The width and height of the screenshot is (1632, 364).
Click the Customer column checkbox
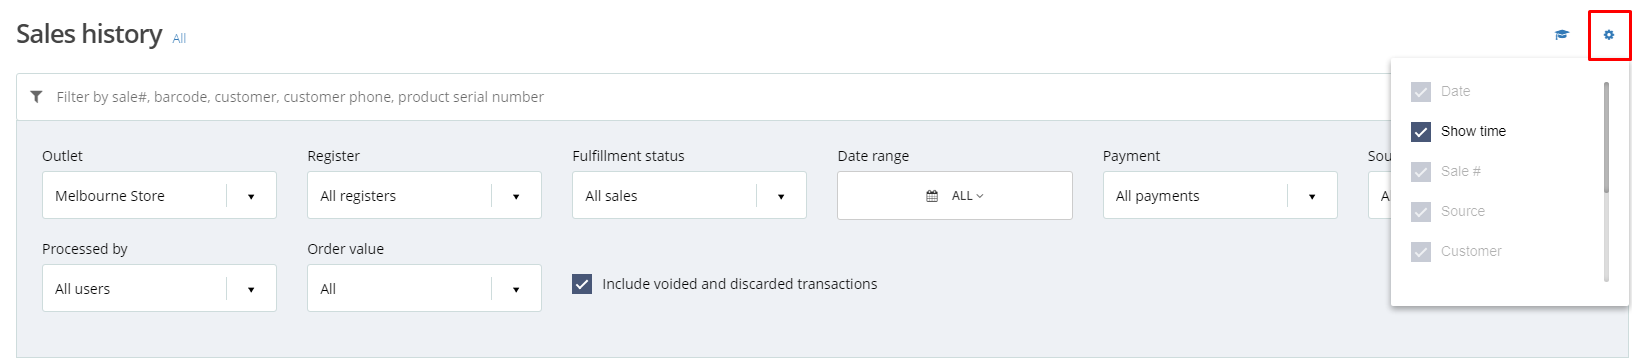(1421, 251)
